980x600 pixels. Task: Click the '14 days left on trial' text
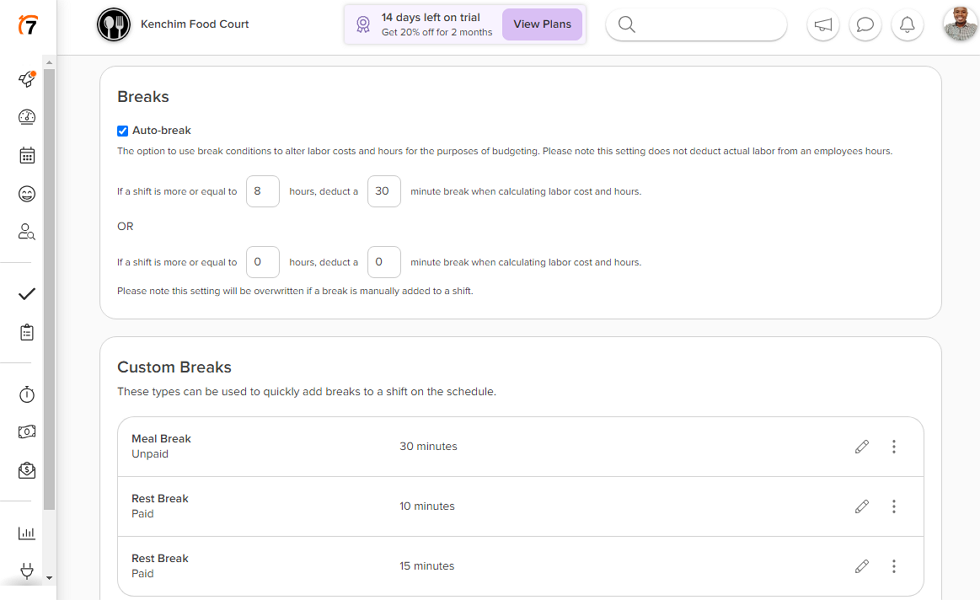431,18
